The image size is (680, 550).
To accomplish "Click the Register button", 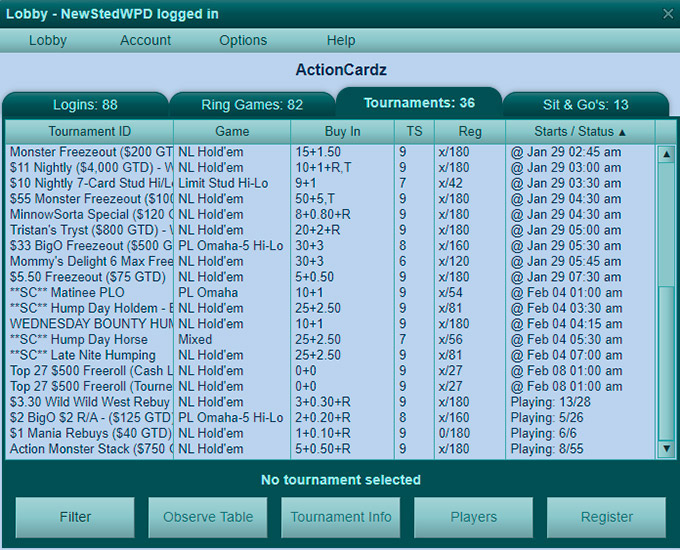I will click(x=606, y=517).
